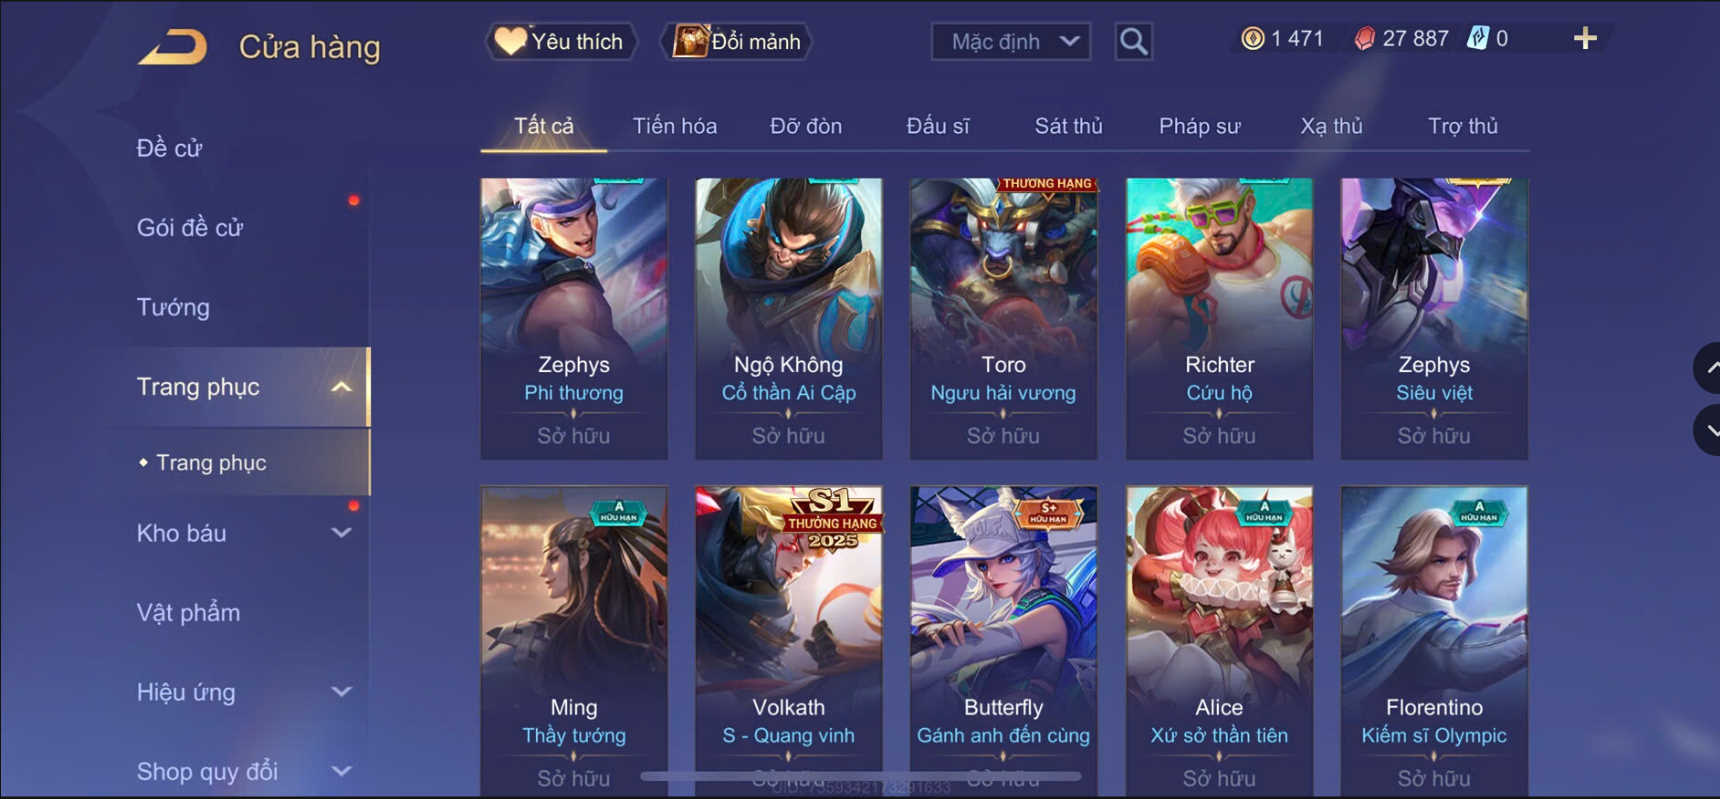Click the blue ticket currency icon
1720x799 pixels.
click(1477, 39)
